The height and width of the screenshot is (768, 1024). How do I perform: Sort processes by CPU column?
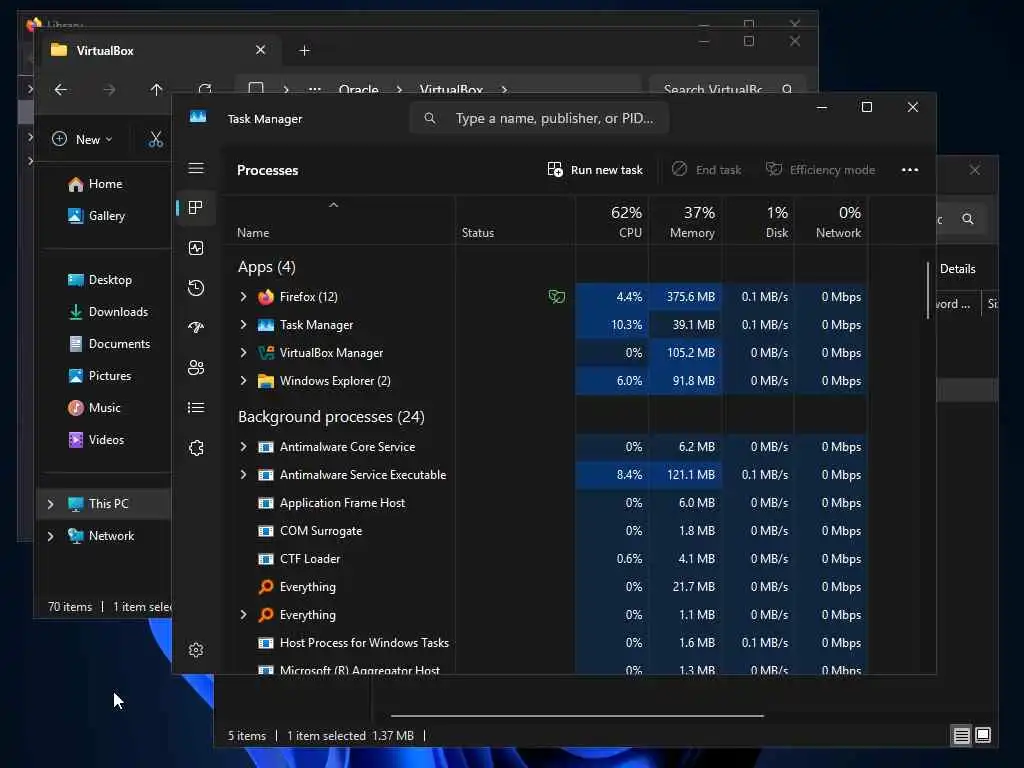[x=612, y=221]
